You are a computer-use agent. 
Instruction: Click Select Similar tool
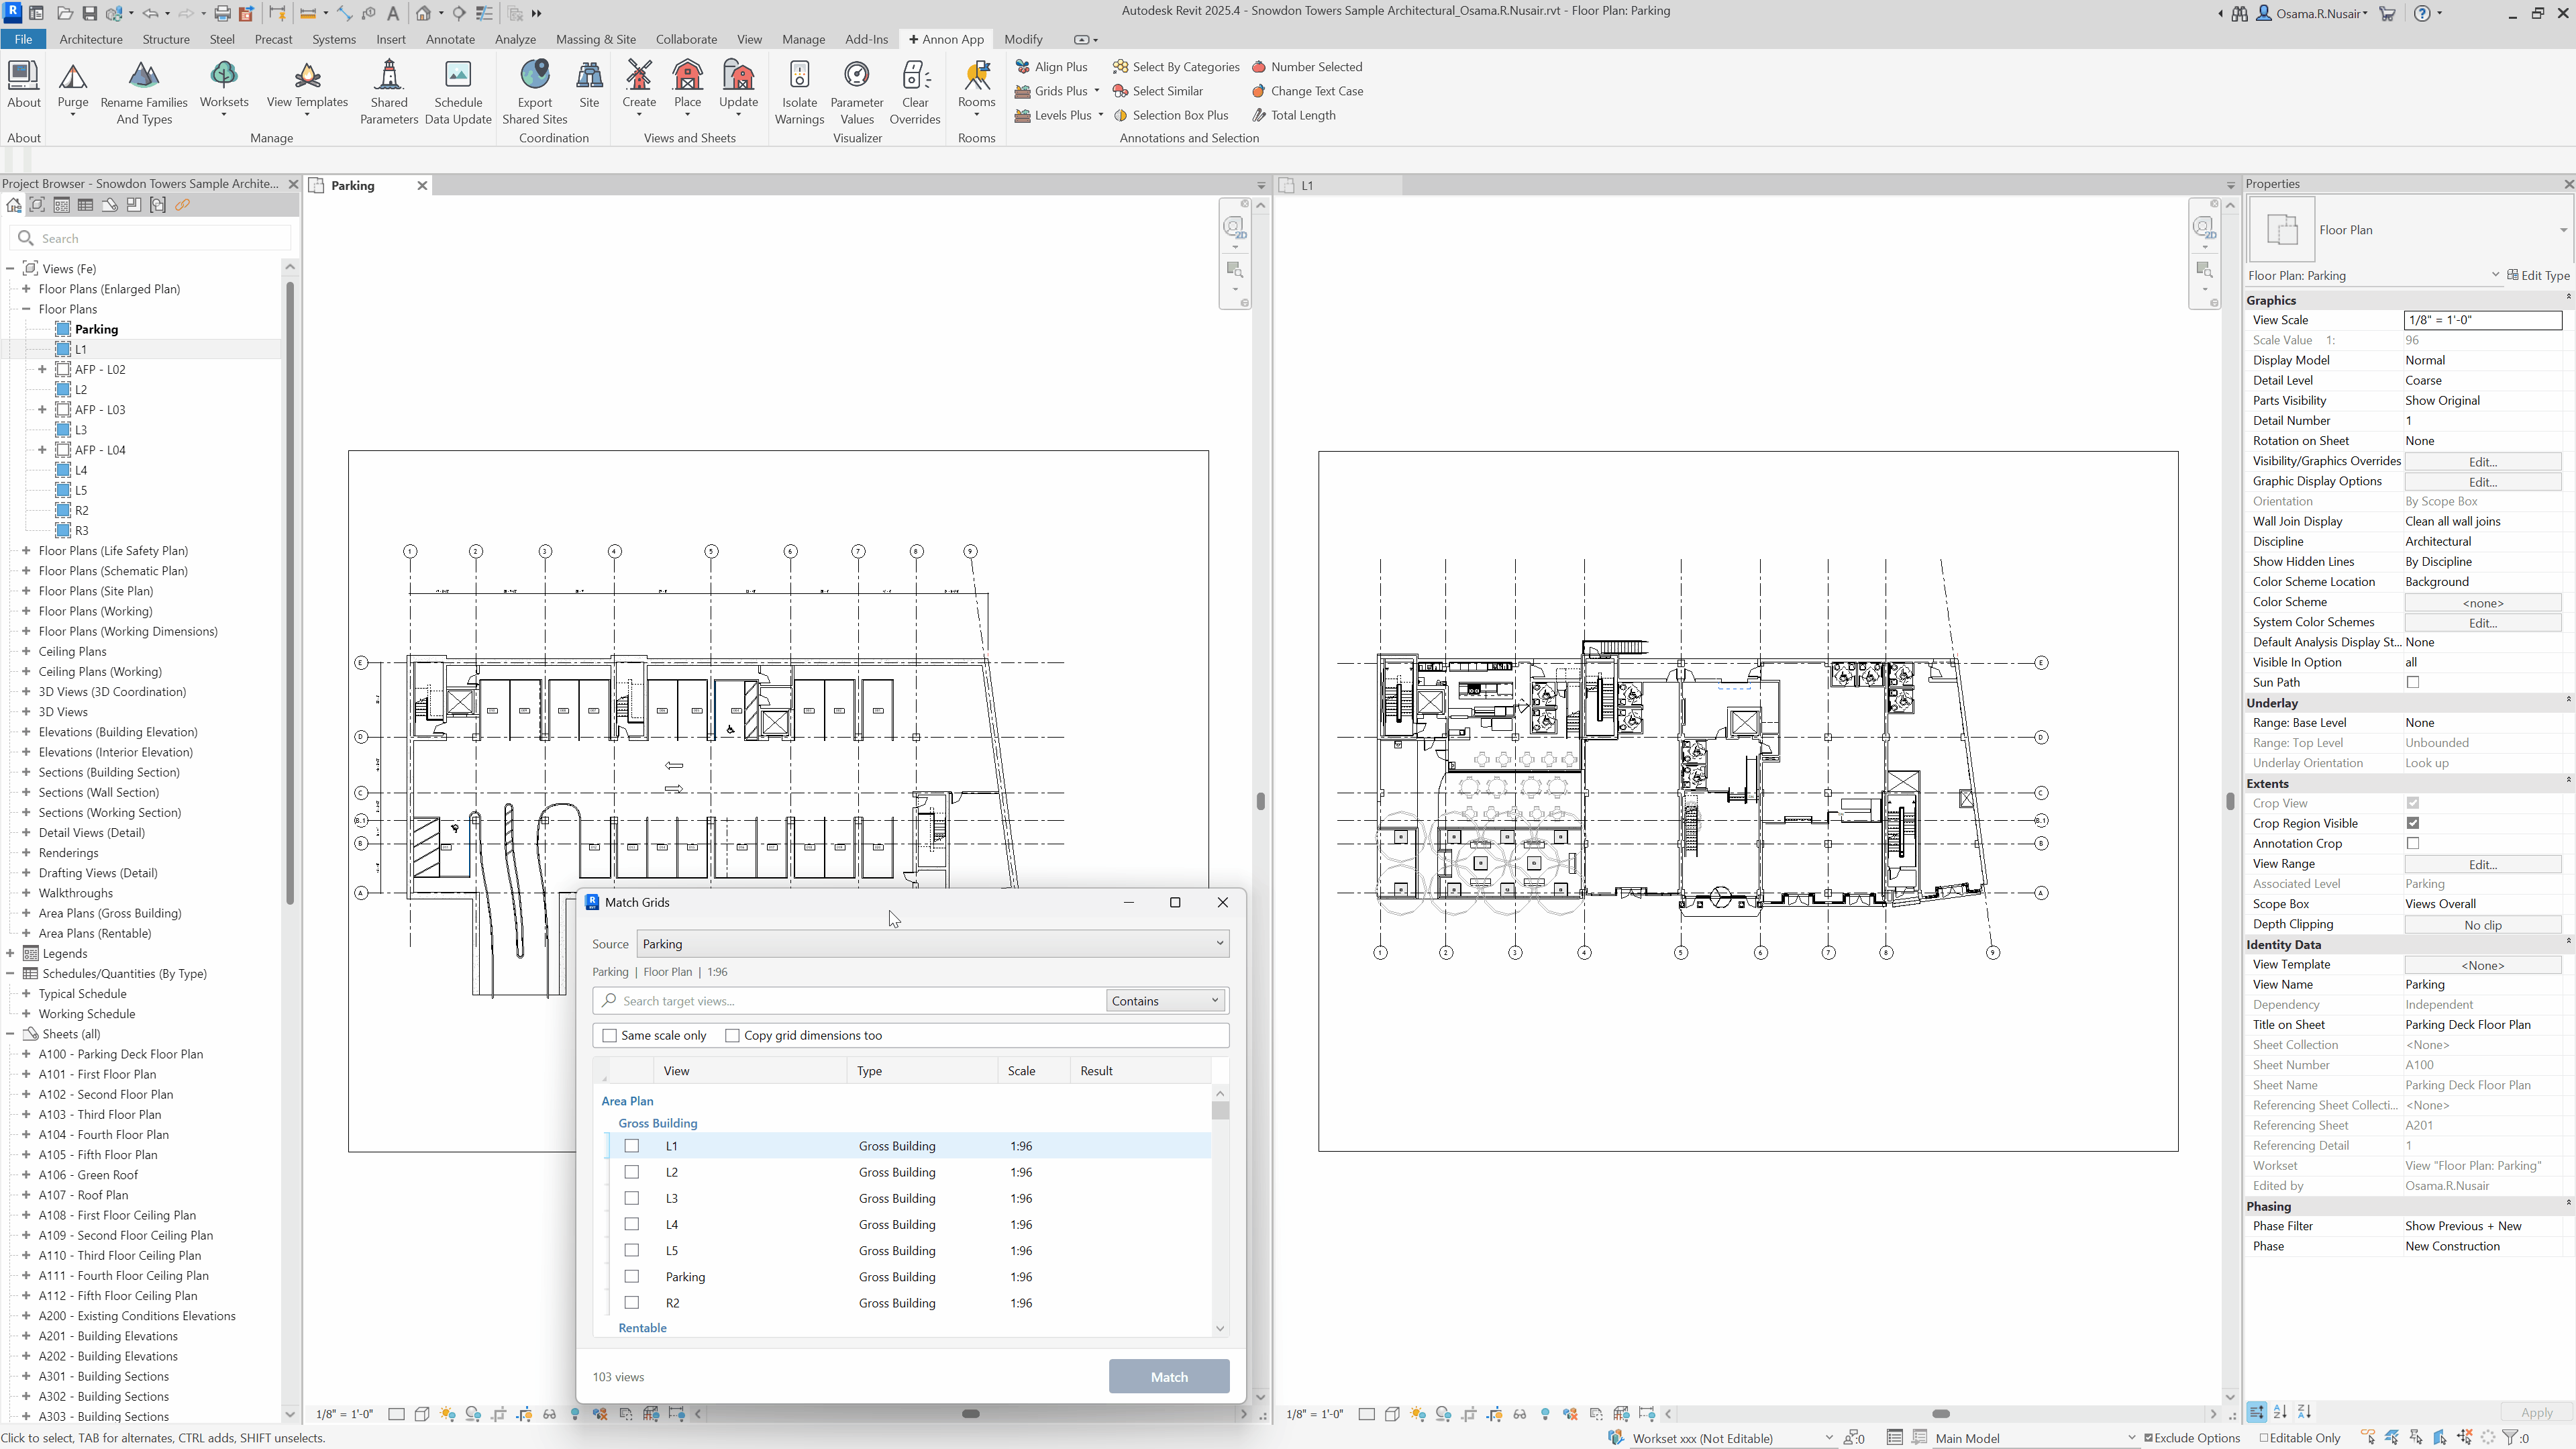pos(1158,91)
